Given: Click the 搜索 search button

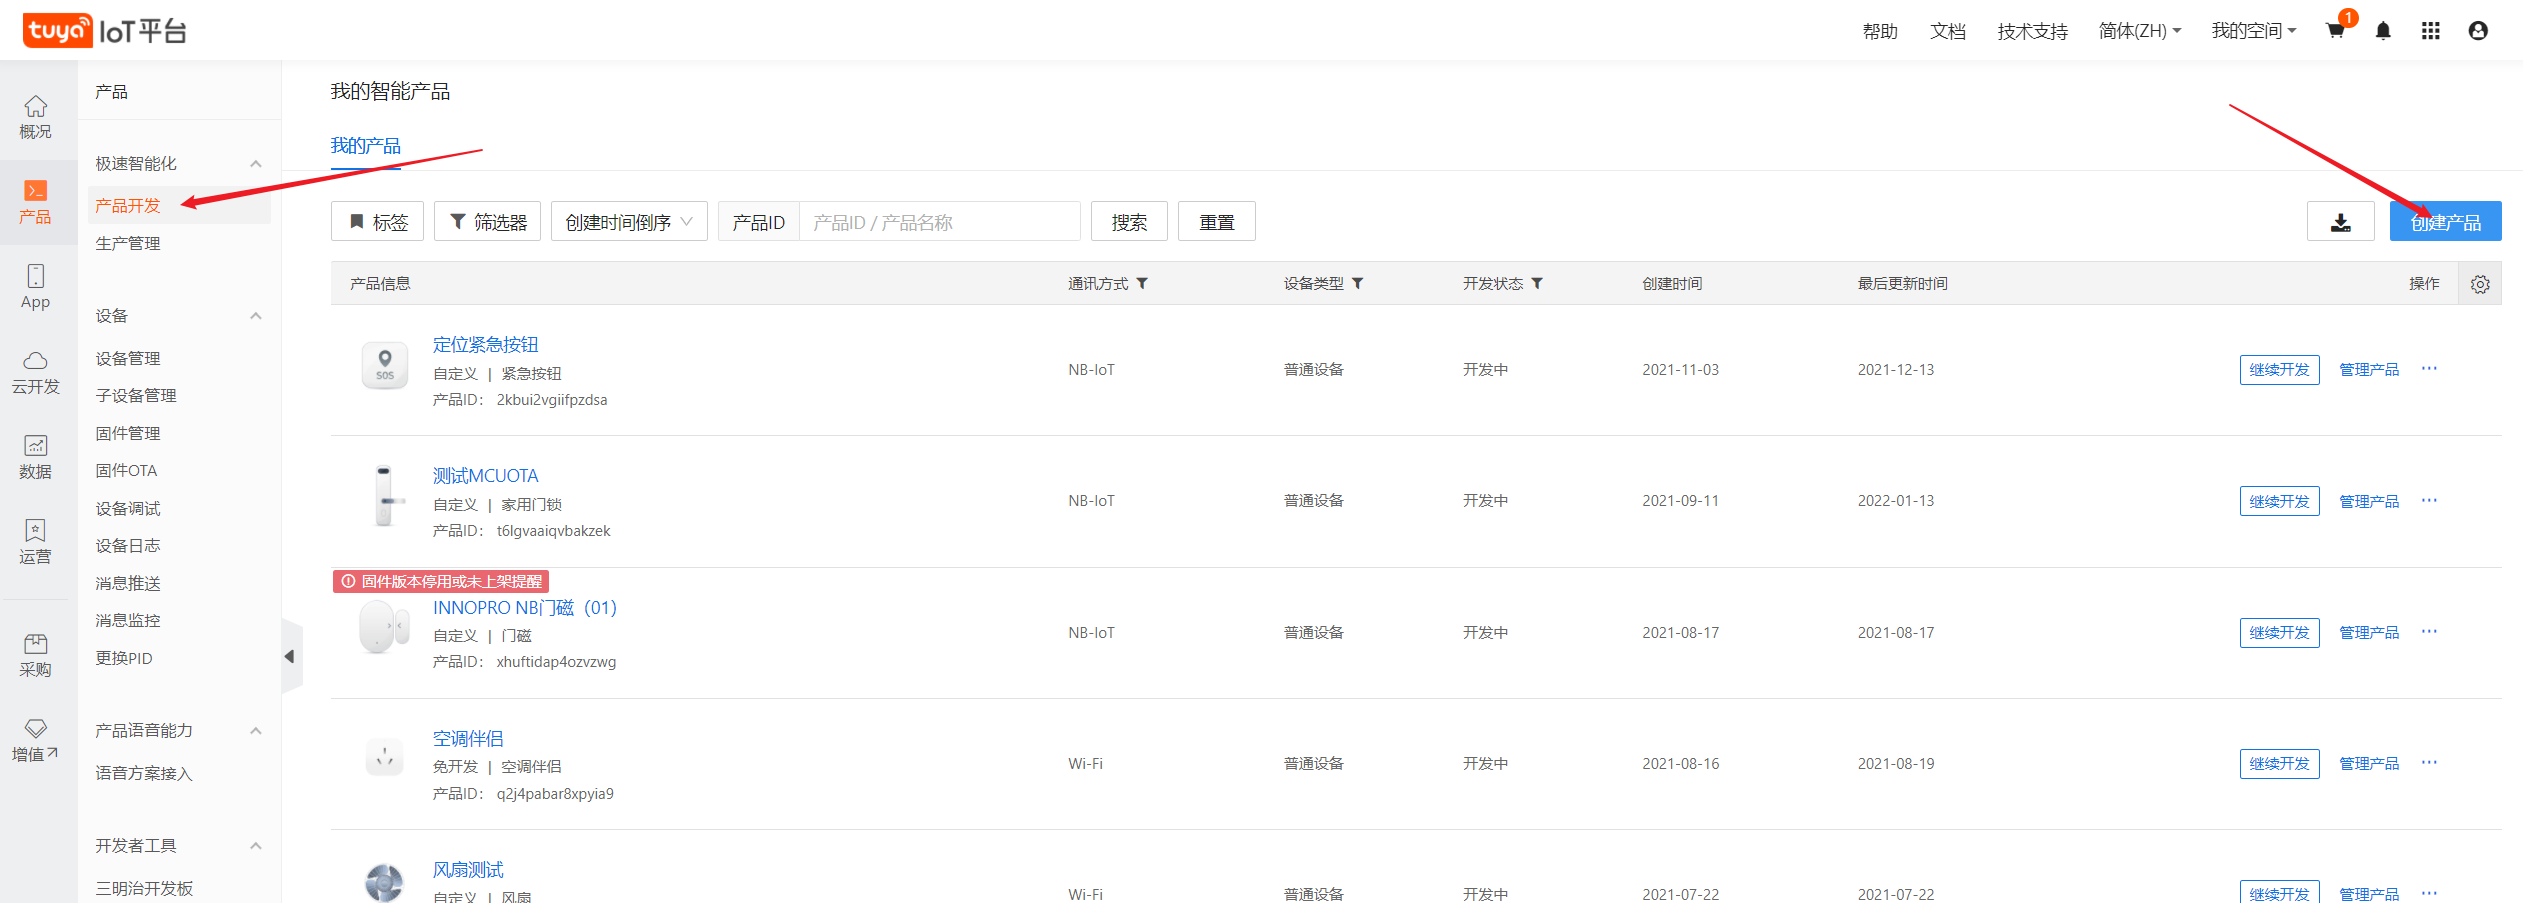Looking at the screenshot, I should click(1129, 221).
